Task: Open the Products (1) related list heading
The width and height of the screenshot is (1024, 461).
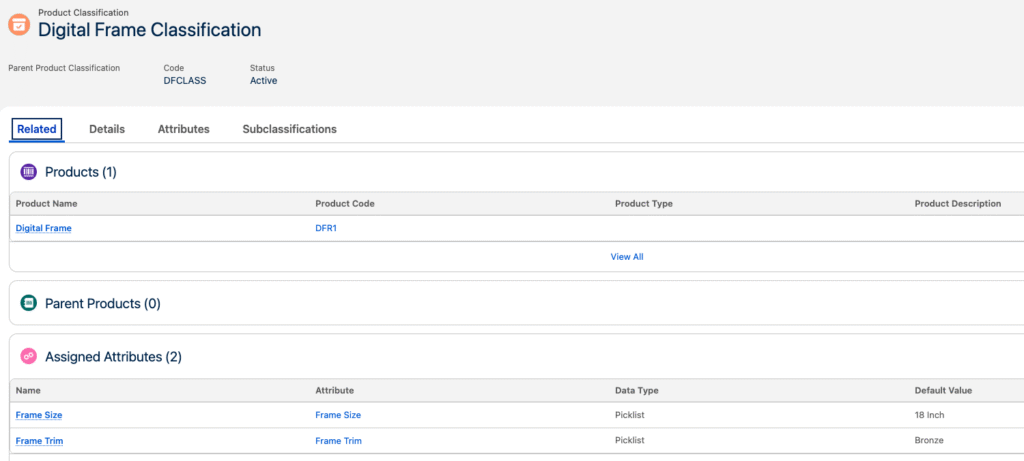Action: pos(81,172)
